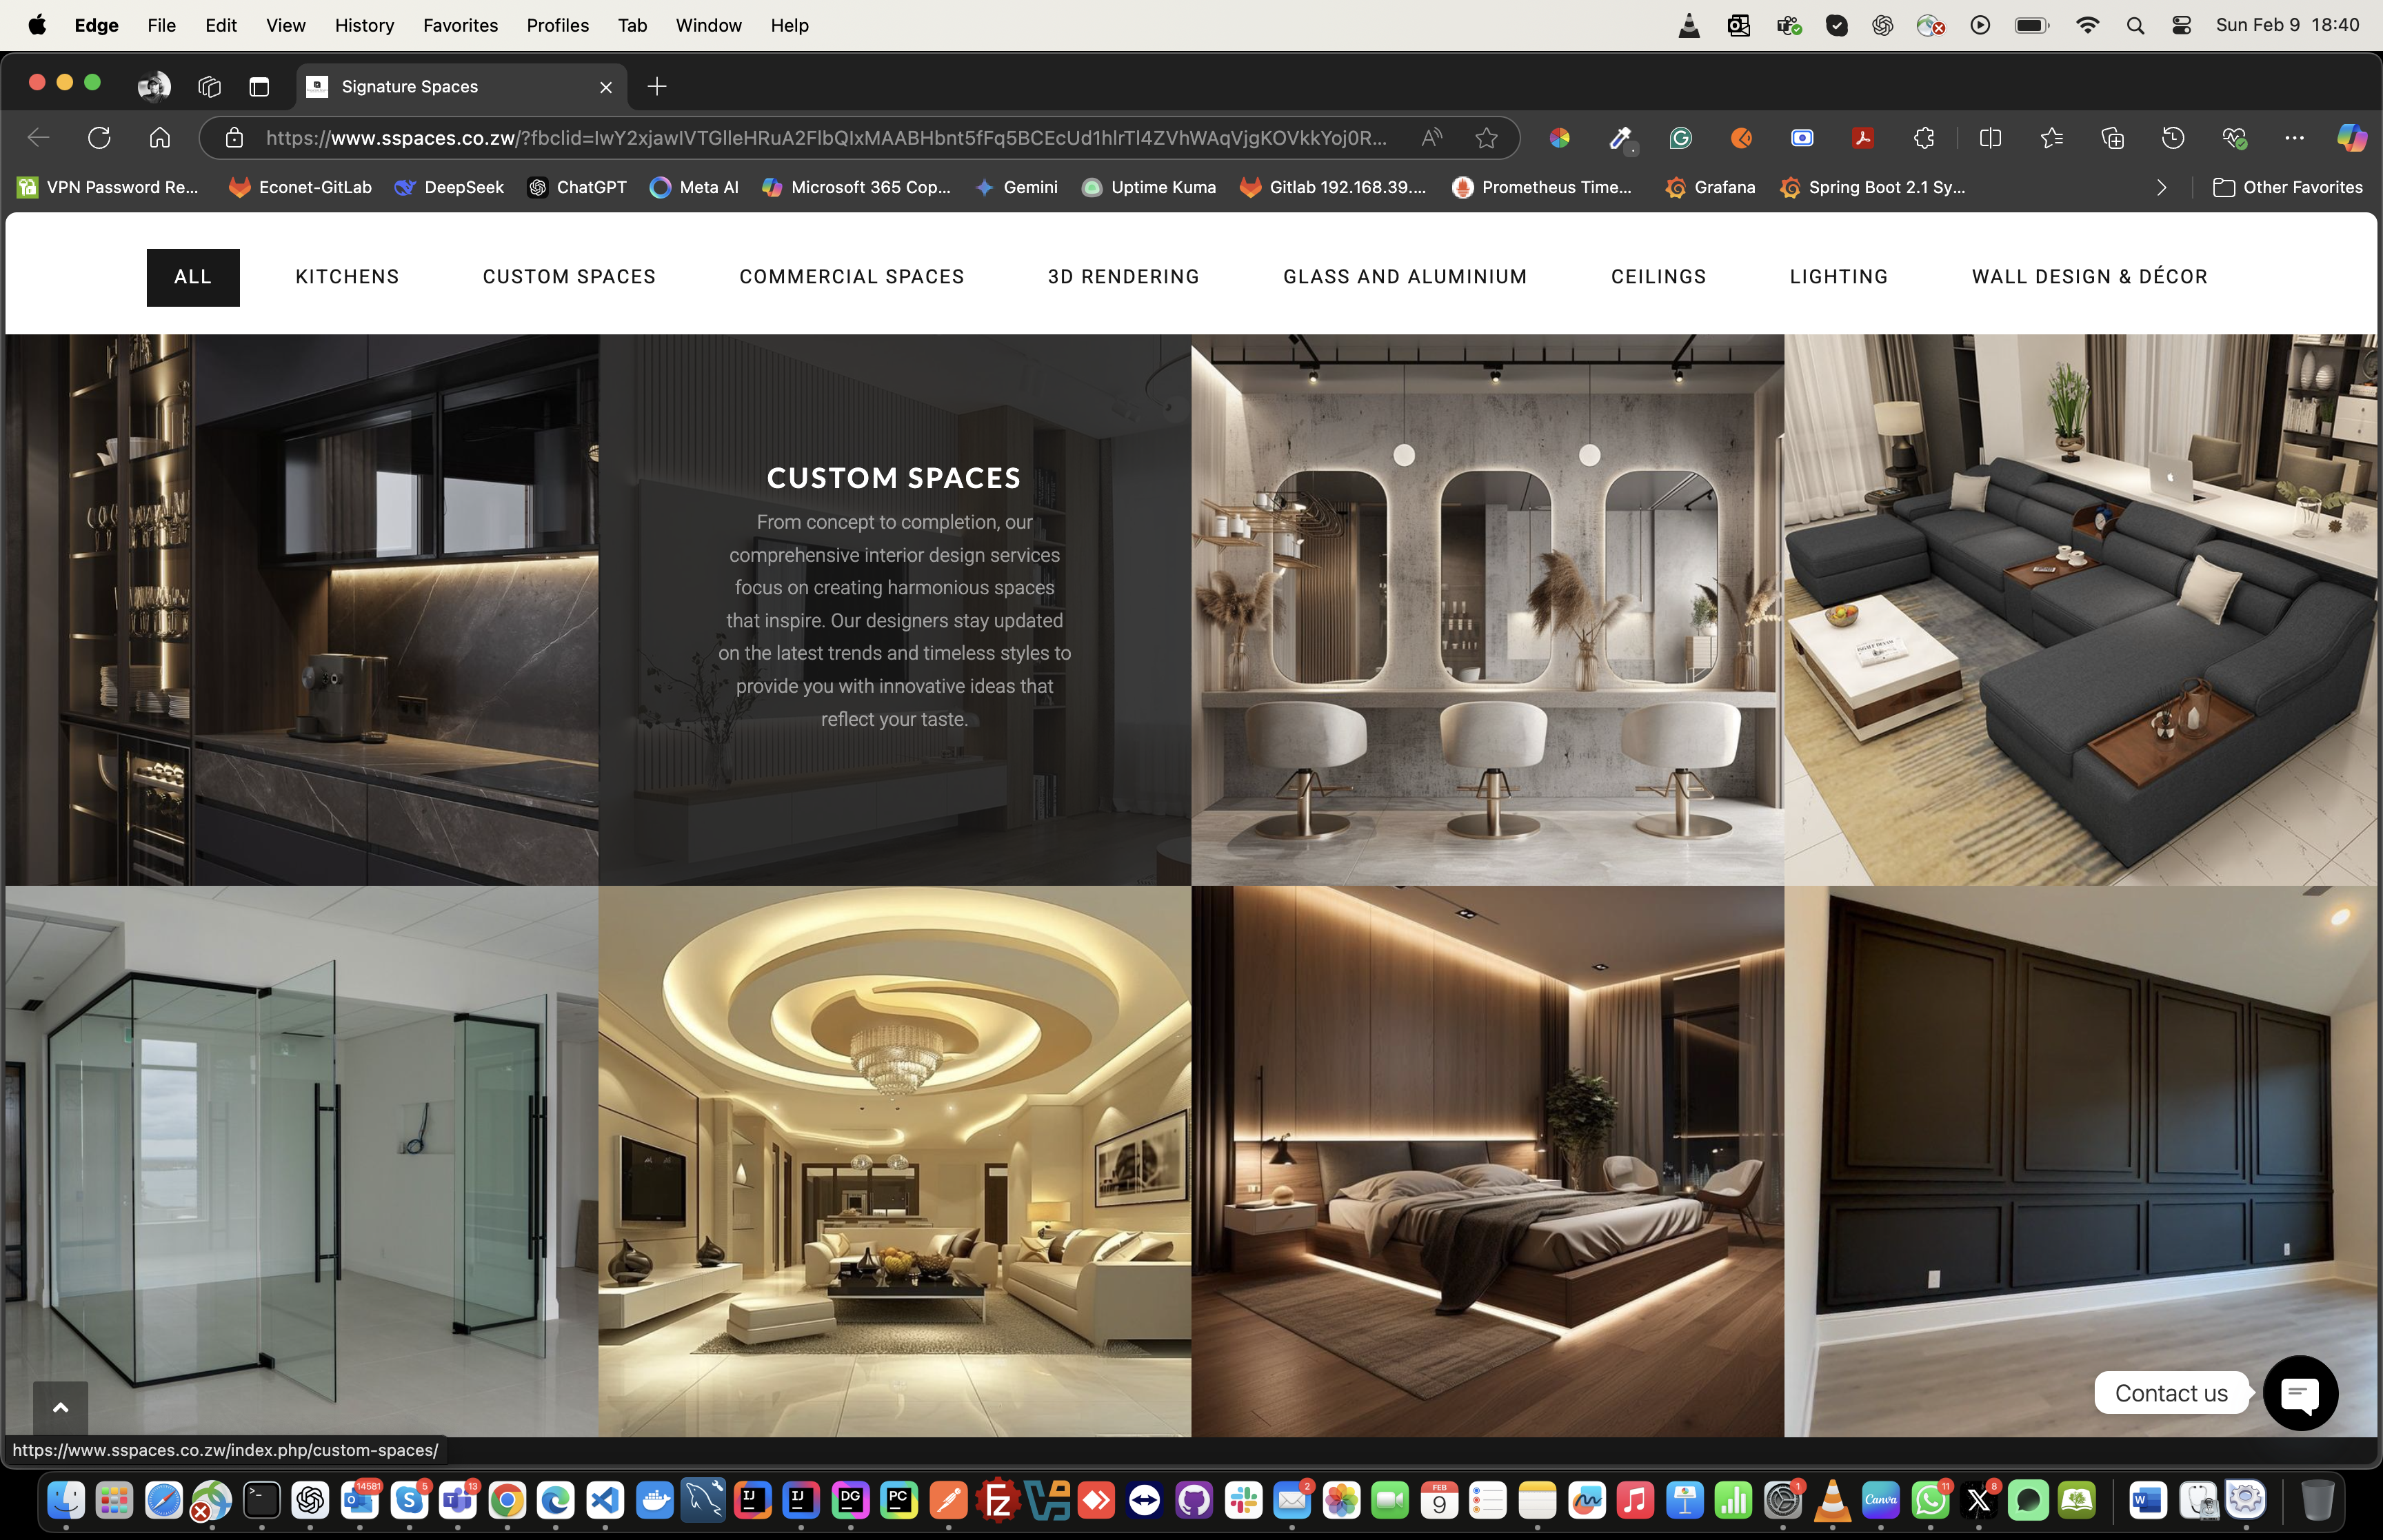The image size is (2383, 1540).
Task: Toggle the vertical tabs pane icon
Action: coord(259,87)
